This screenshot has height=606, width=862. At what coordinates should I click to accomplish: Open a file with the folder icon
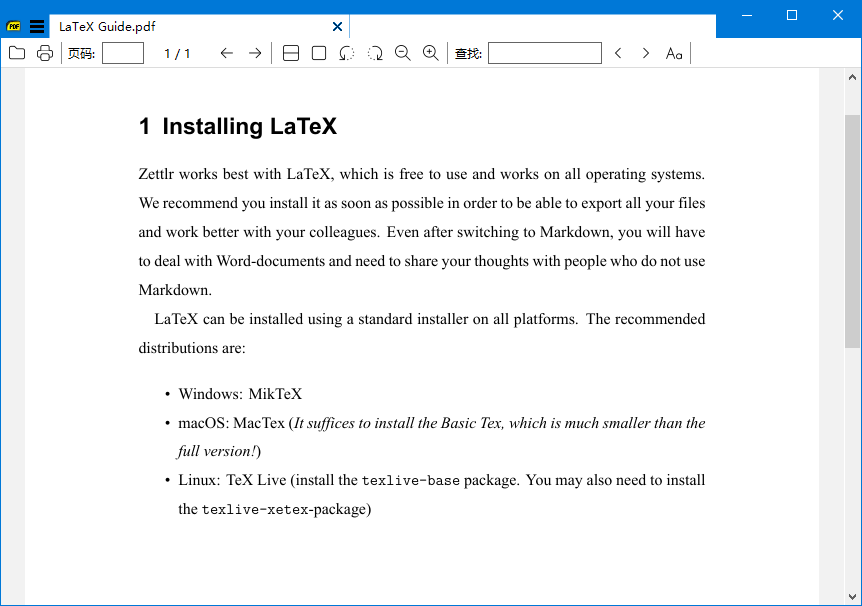pyautogui.click(x=17, y=53)
